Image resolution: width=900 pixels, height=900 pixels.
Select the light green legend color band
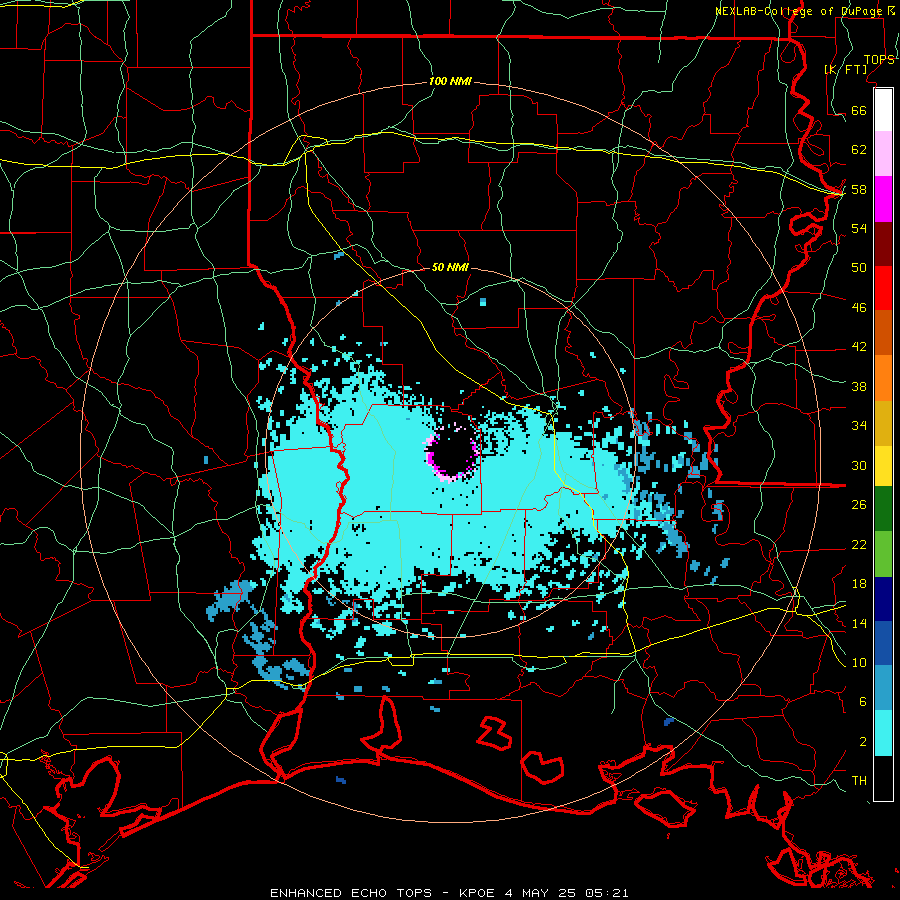click(x=883, y=554)
